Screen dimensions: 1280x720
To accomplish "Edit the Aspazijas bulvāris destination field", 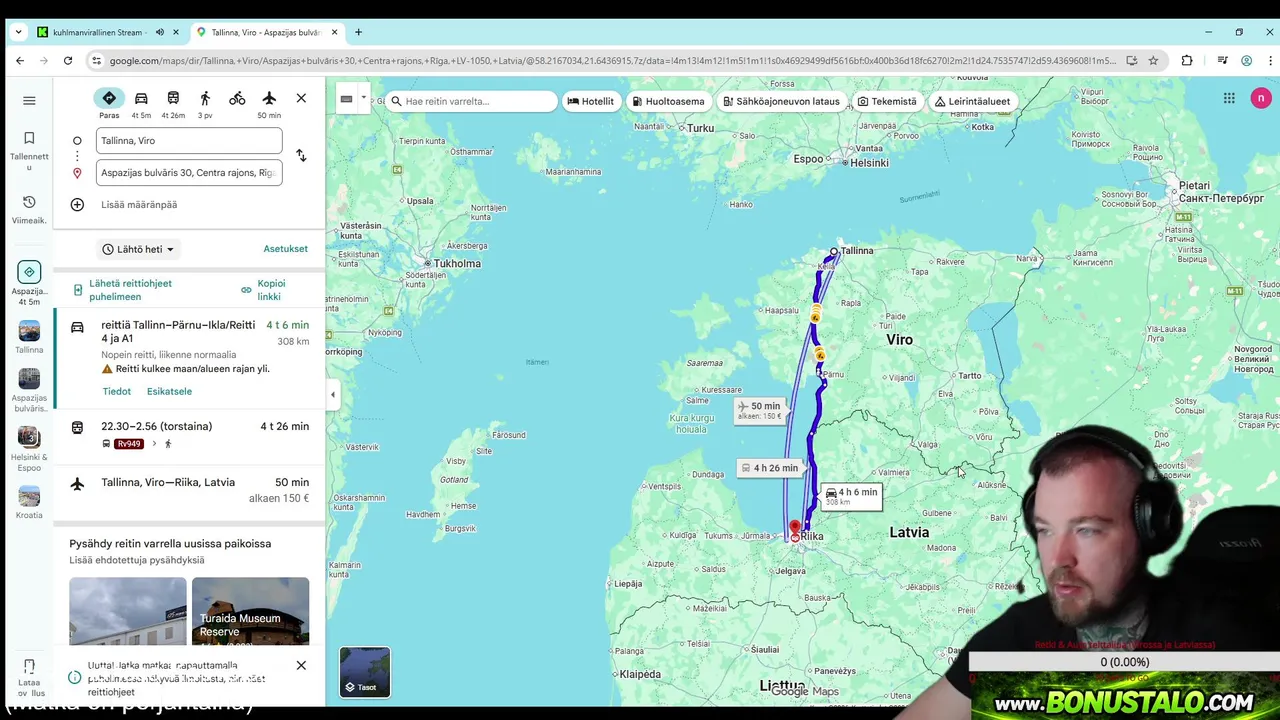I will (189, 173).
